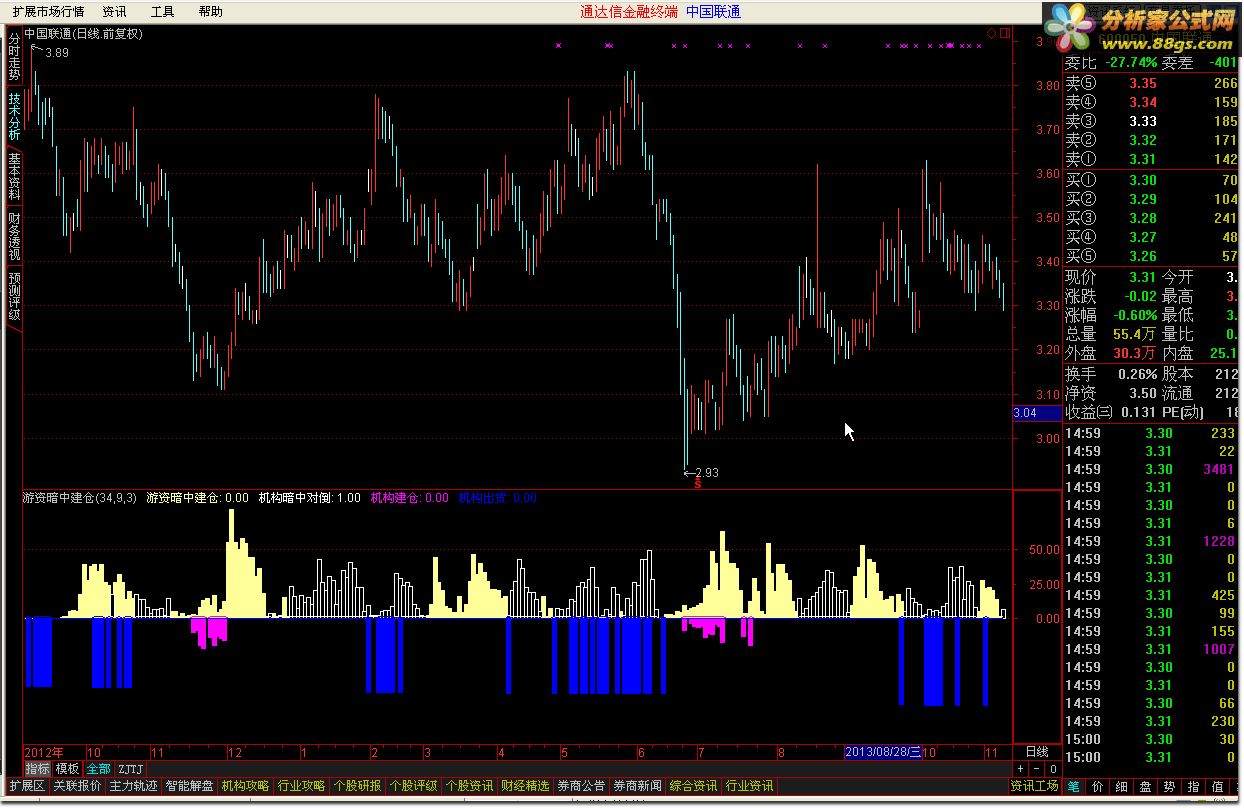1244x808 pixels.
Task: Open the 资讯 menu
Action: click(x=115, y=12)
